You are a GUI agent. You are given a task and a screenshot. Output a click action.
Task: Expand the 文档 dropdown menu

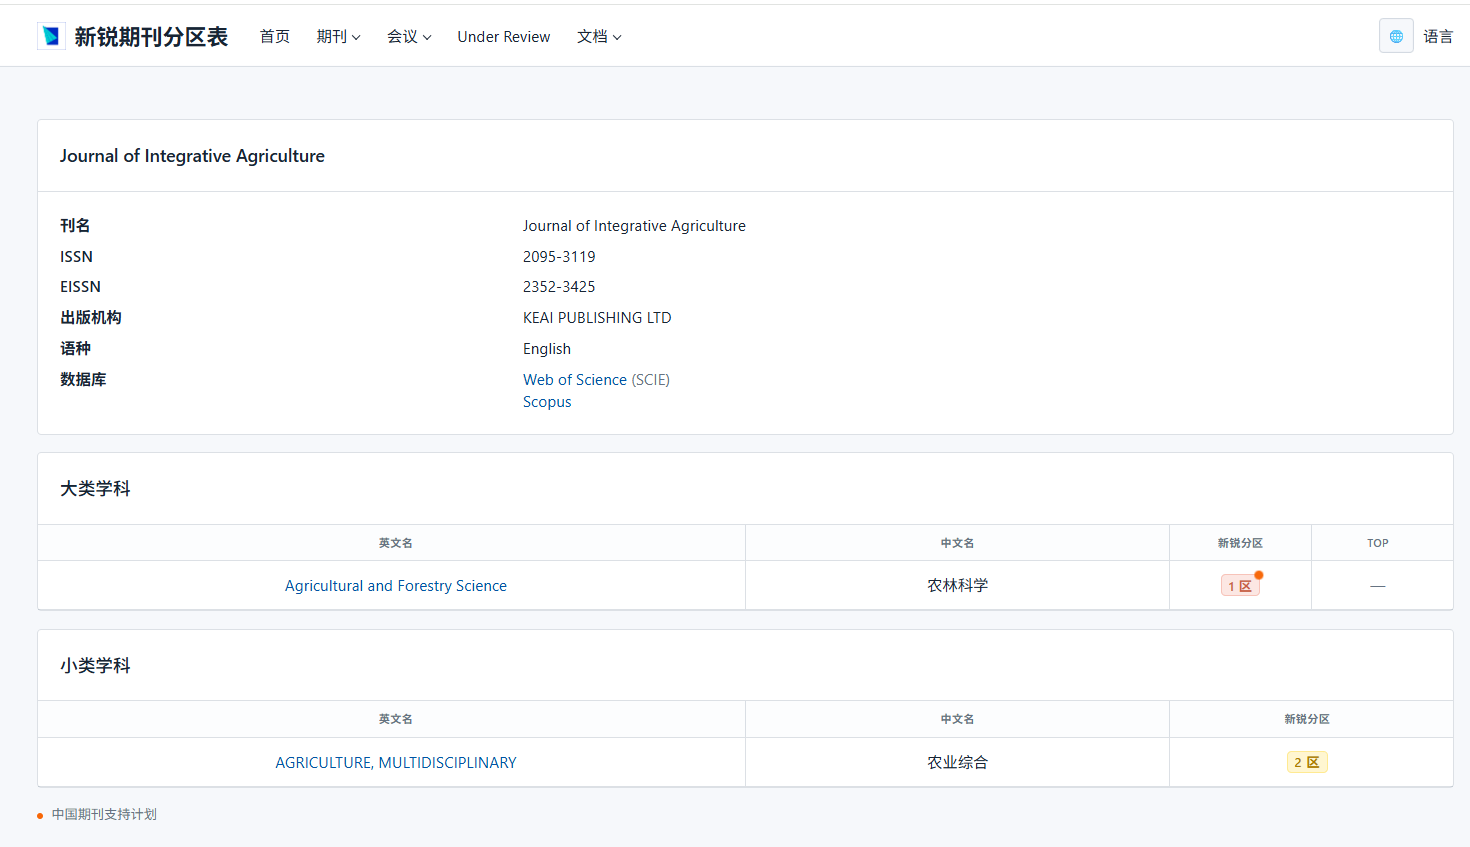click(599, 36)
